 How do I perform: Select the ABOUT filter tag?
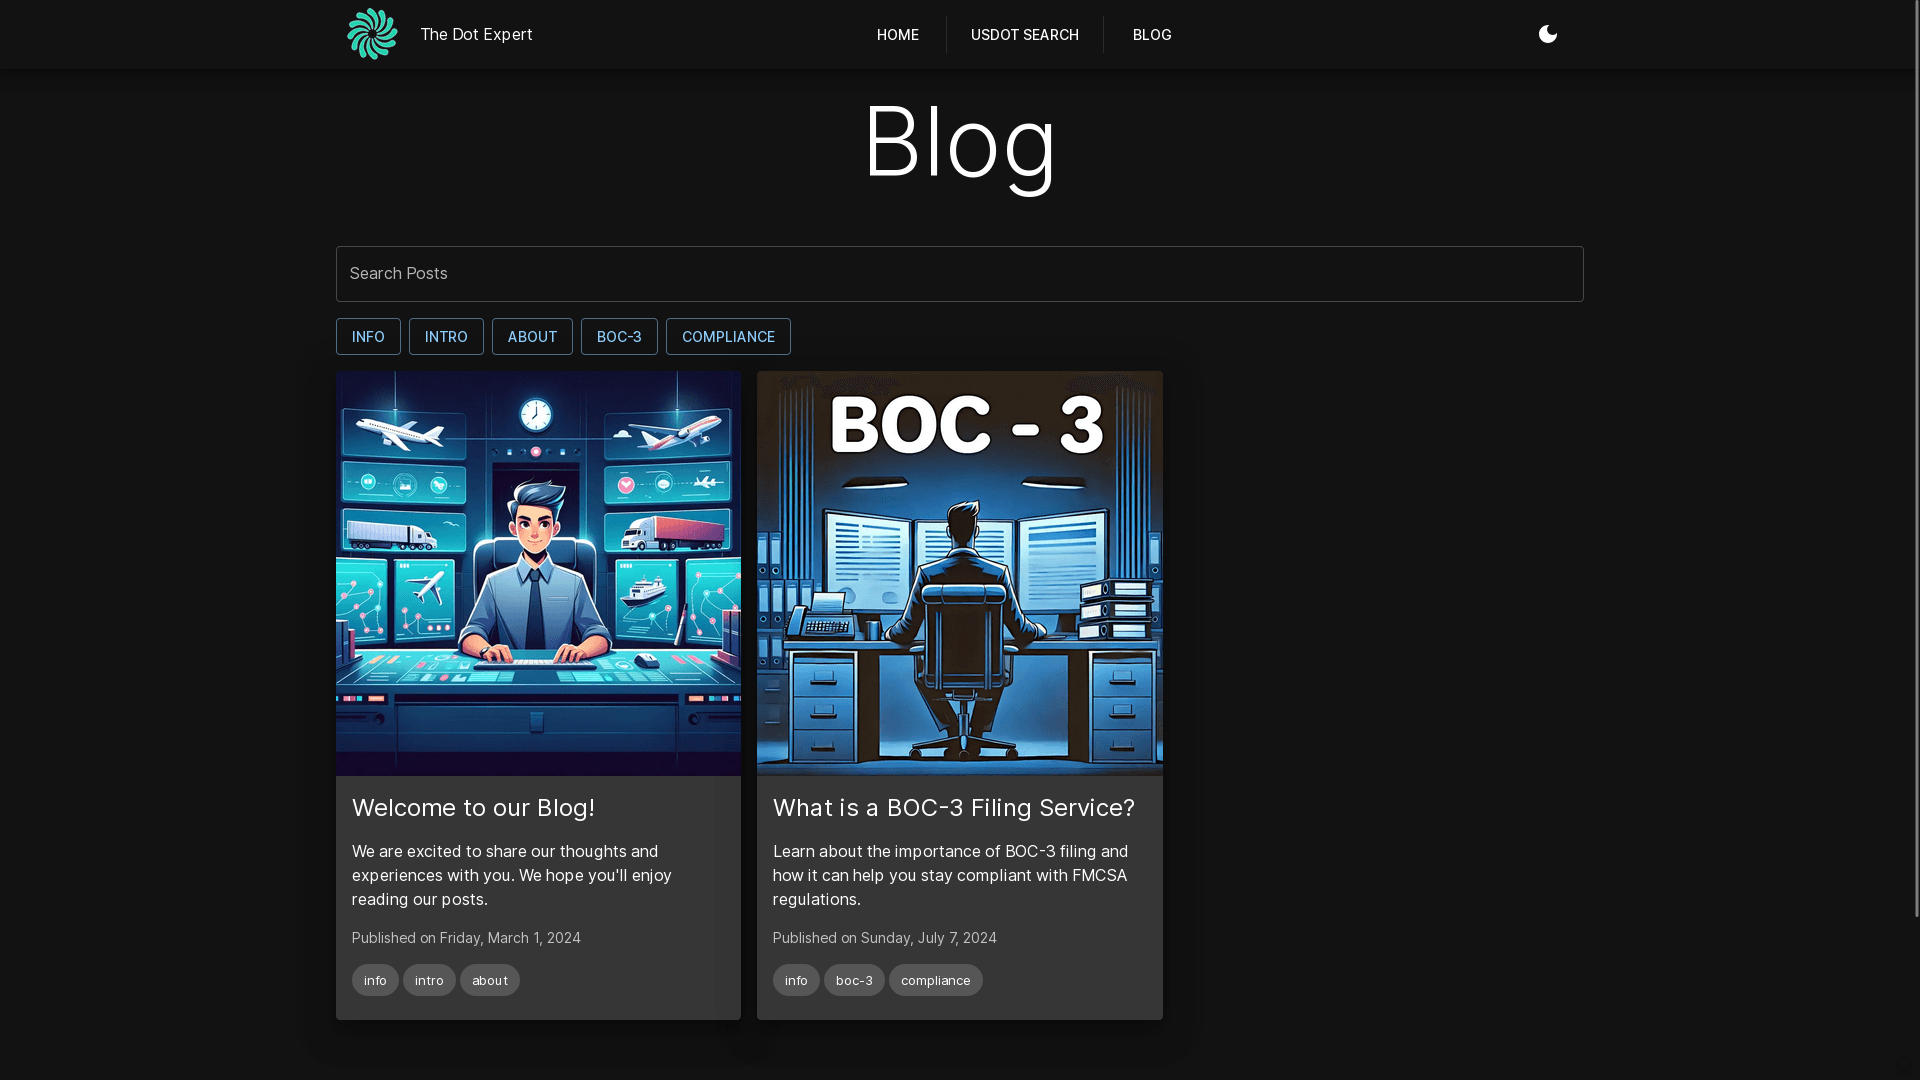coord(532,337)
